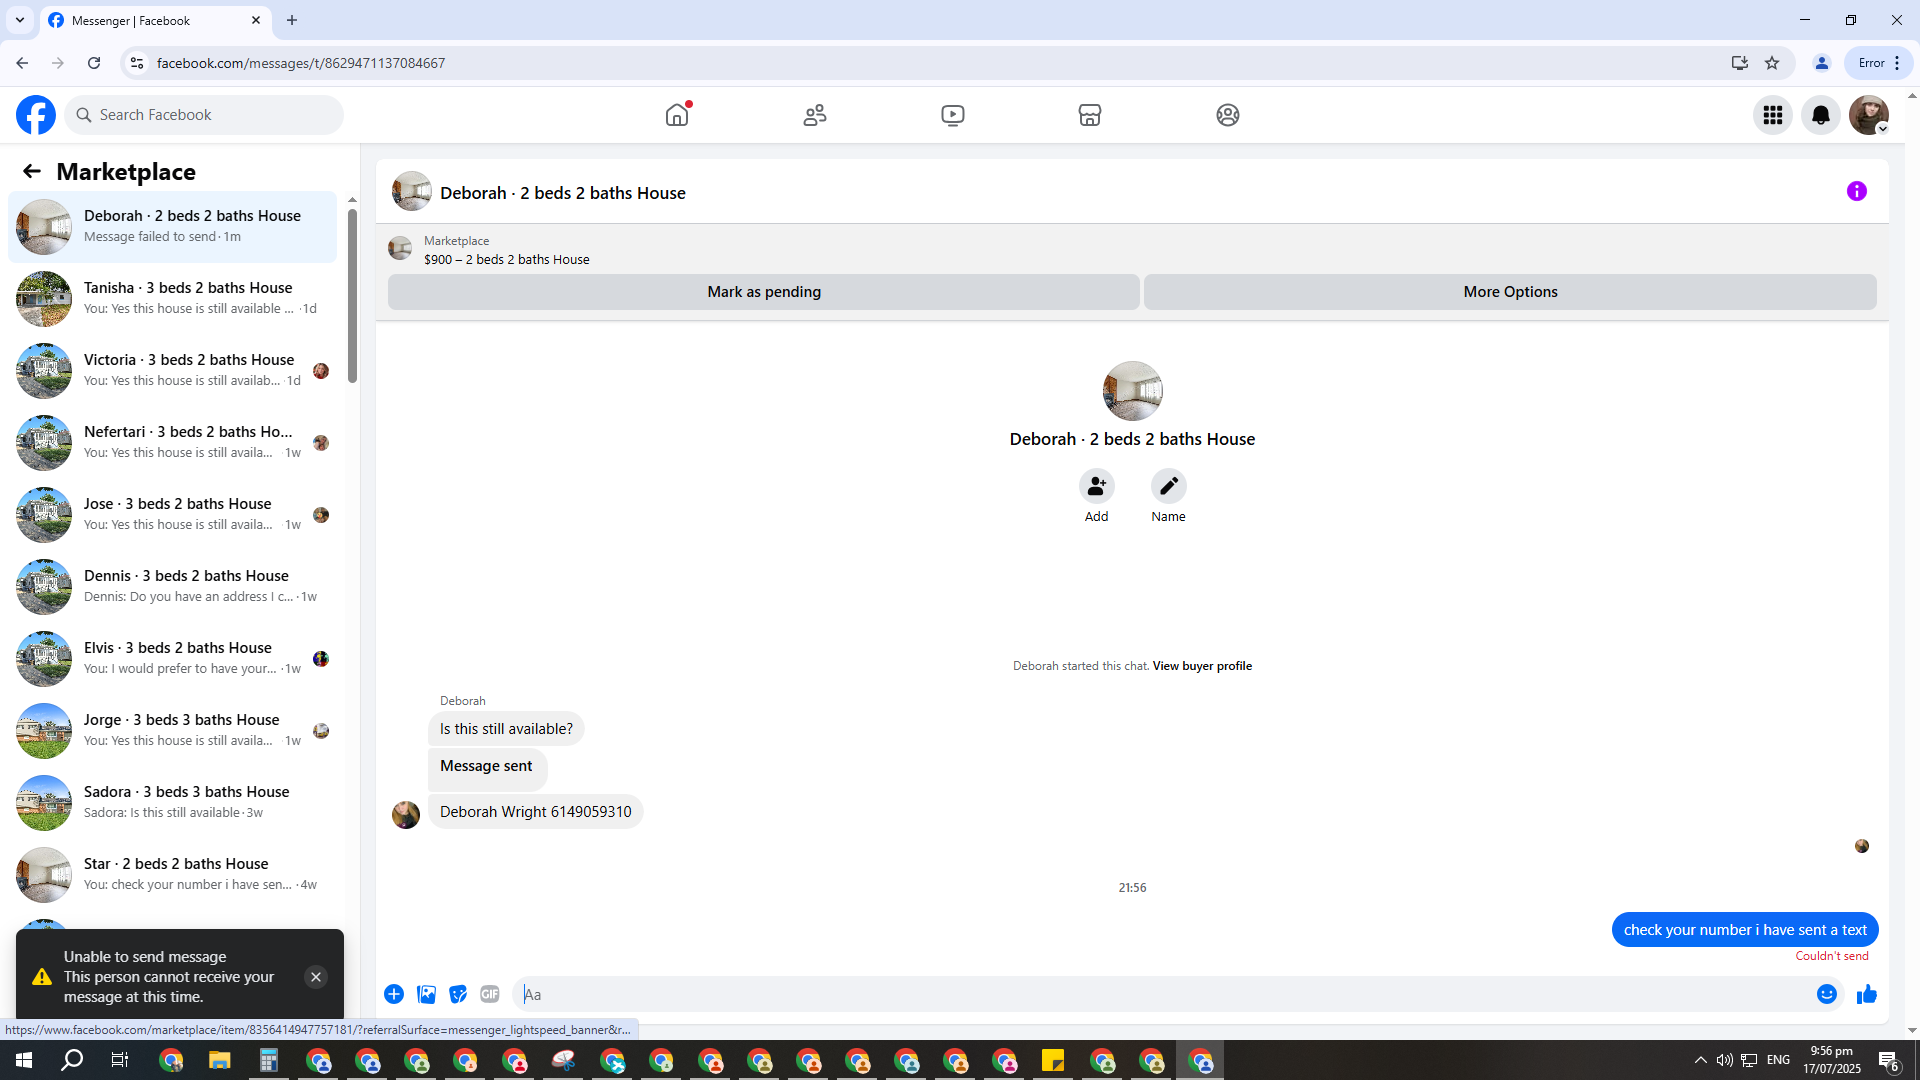The height and width of the screenshot is (1080, 1920).
Task: Show hidden system tray icons
Action: [1701, 1060]
